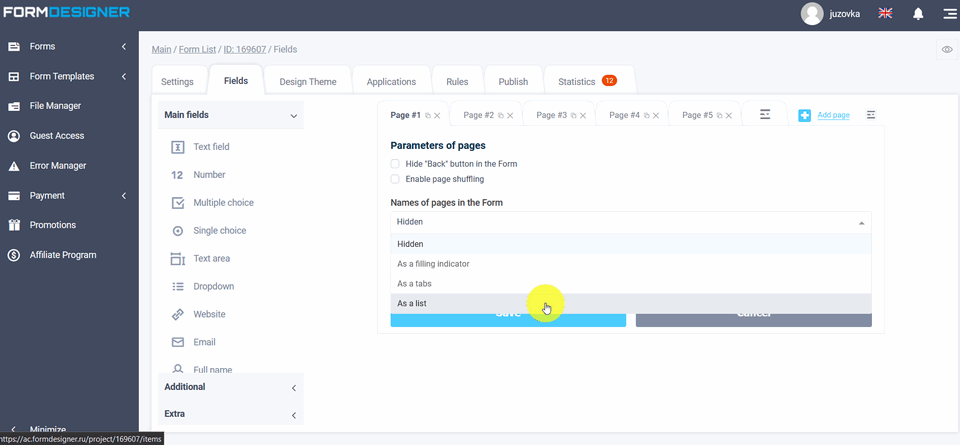960x445 pixels.
Task: Open the Promotions gift icon
Action: [x=13, y=225]
